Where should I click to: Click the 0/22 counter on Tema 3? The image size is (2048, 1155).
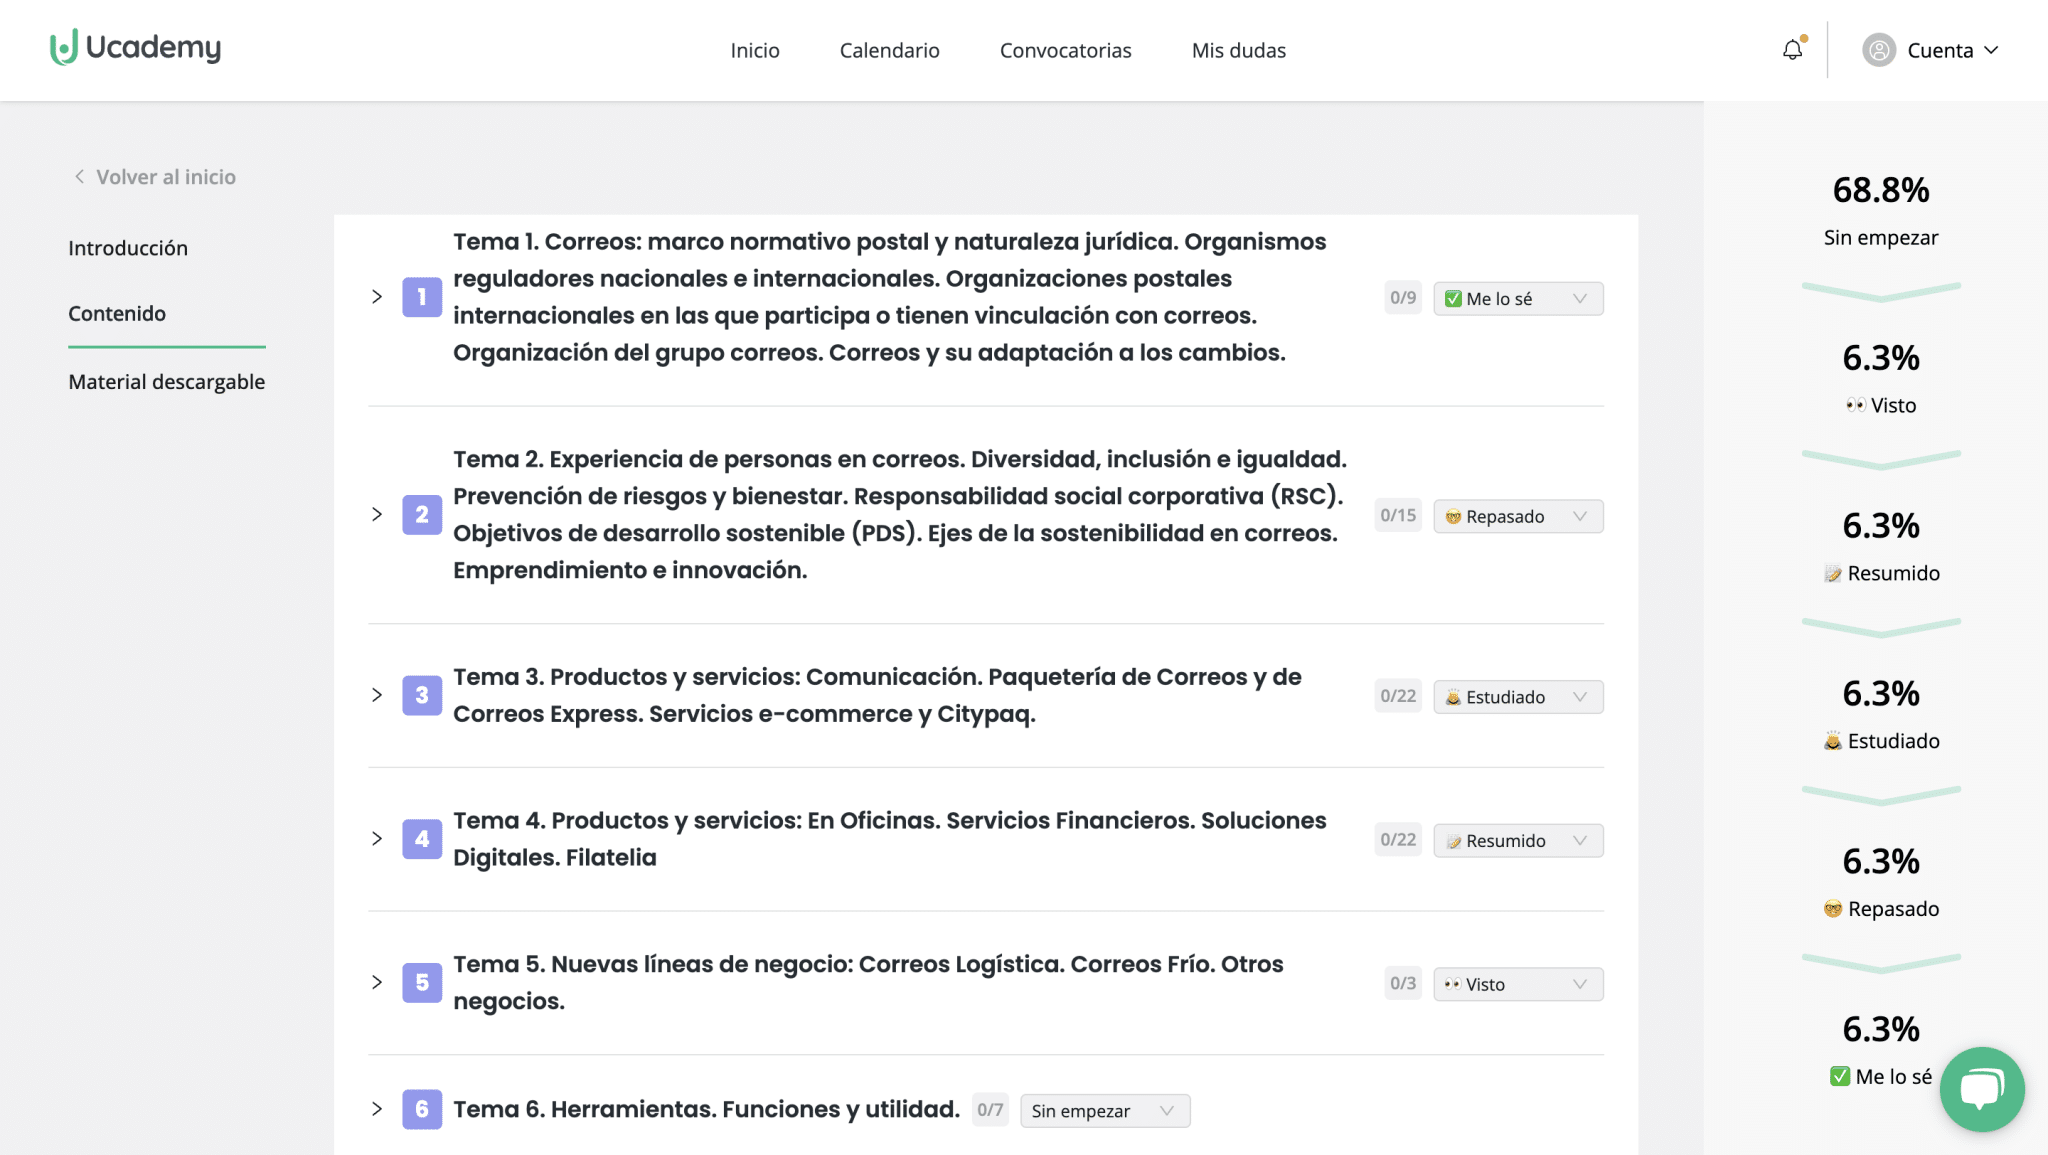1397,695
